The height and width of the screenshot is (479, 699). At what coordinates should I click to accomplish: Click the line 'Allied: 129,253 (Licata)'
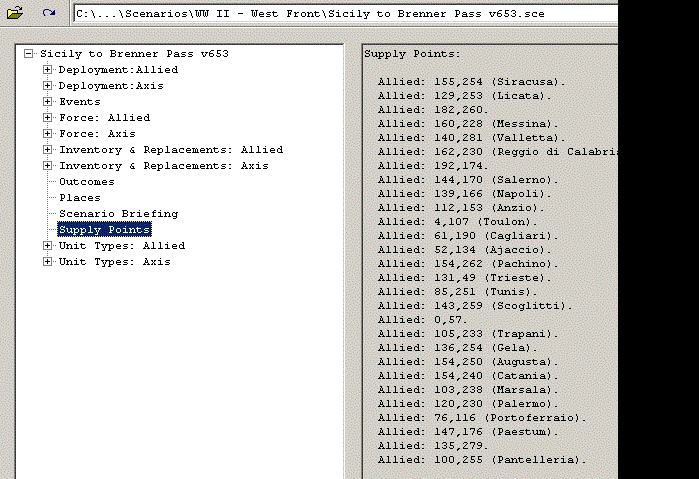465,96
